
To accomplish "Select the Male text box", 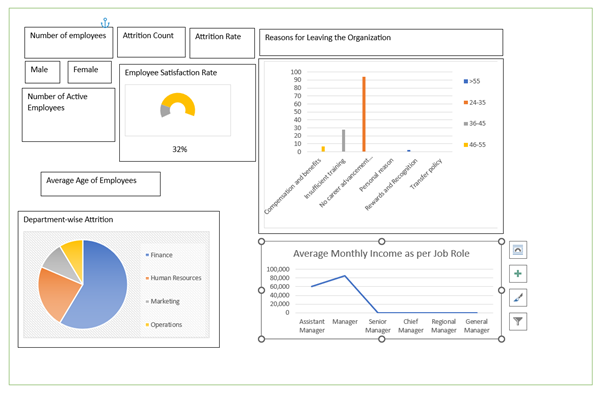I will point(43,72).
